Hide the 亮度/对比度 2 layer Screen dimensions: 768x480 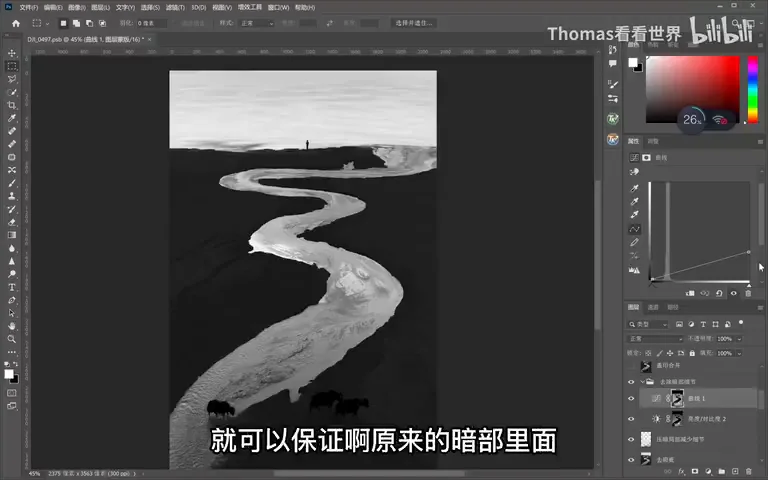631,419
